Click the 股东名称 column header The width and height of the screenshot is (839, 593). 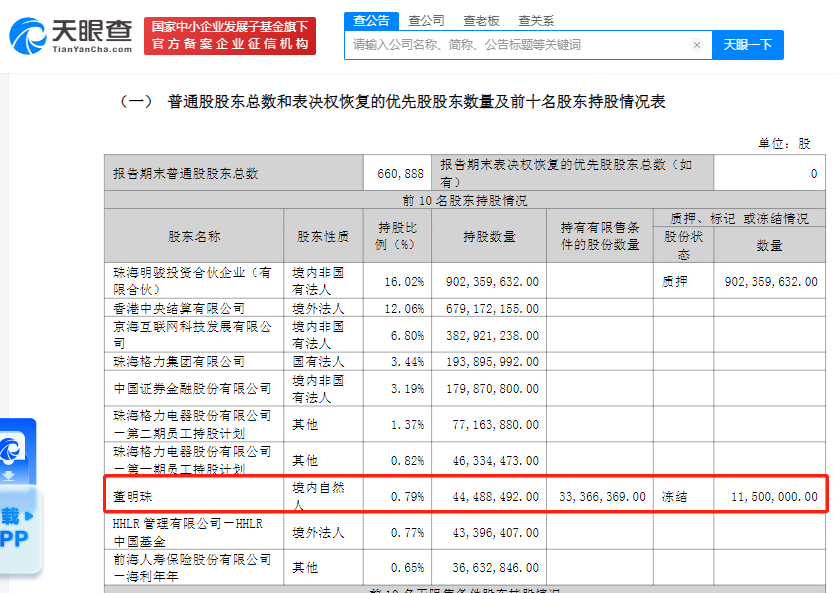[x=194, y=235]
